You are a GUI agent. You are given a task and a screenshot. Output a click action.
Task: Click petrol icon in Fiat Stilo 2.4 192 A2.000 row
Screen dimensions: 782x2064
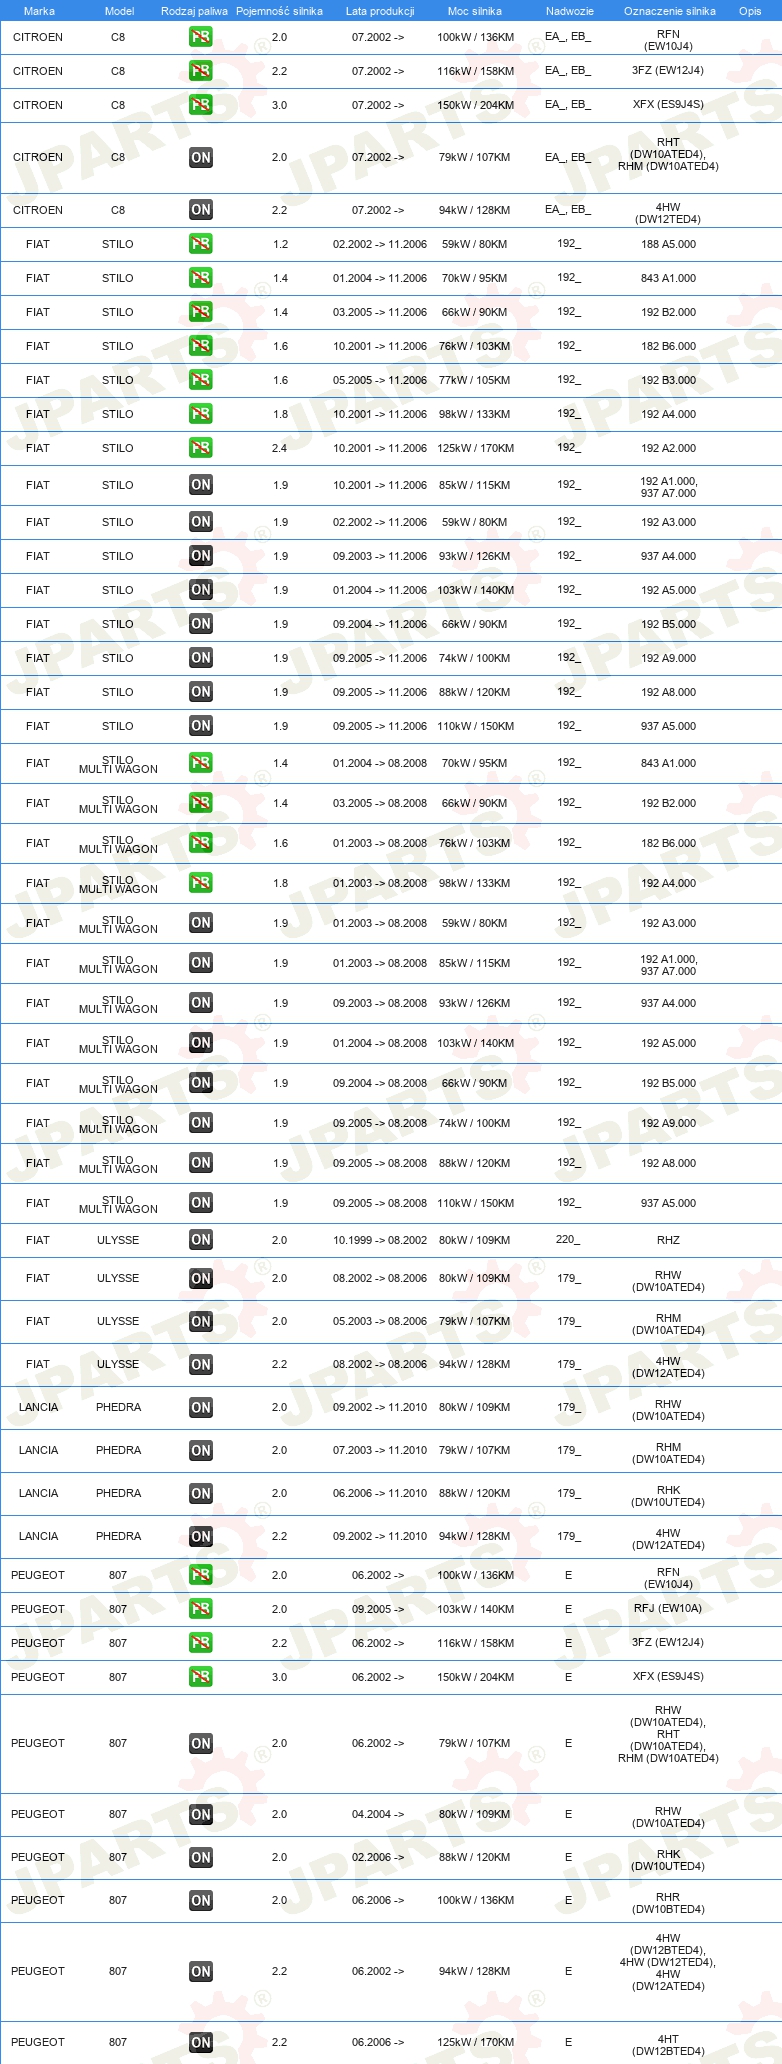pos(200,448)
